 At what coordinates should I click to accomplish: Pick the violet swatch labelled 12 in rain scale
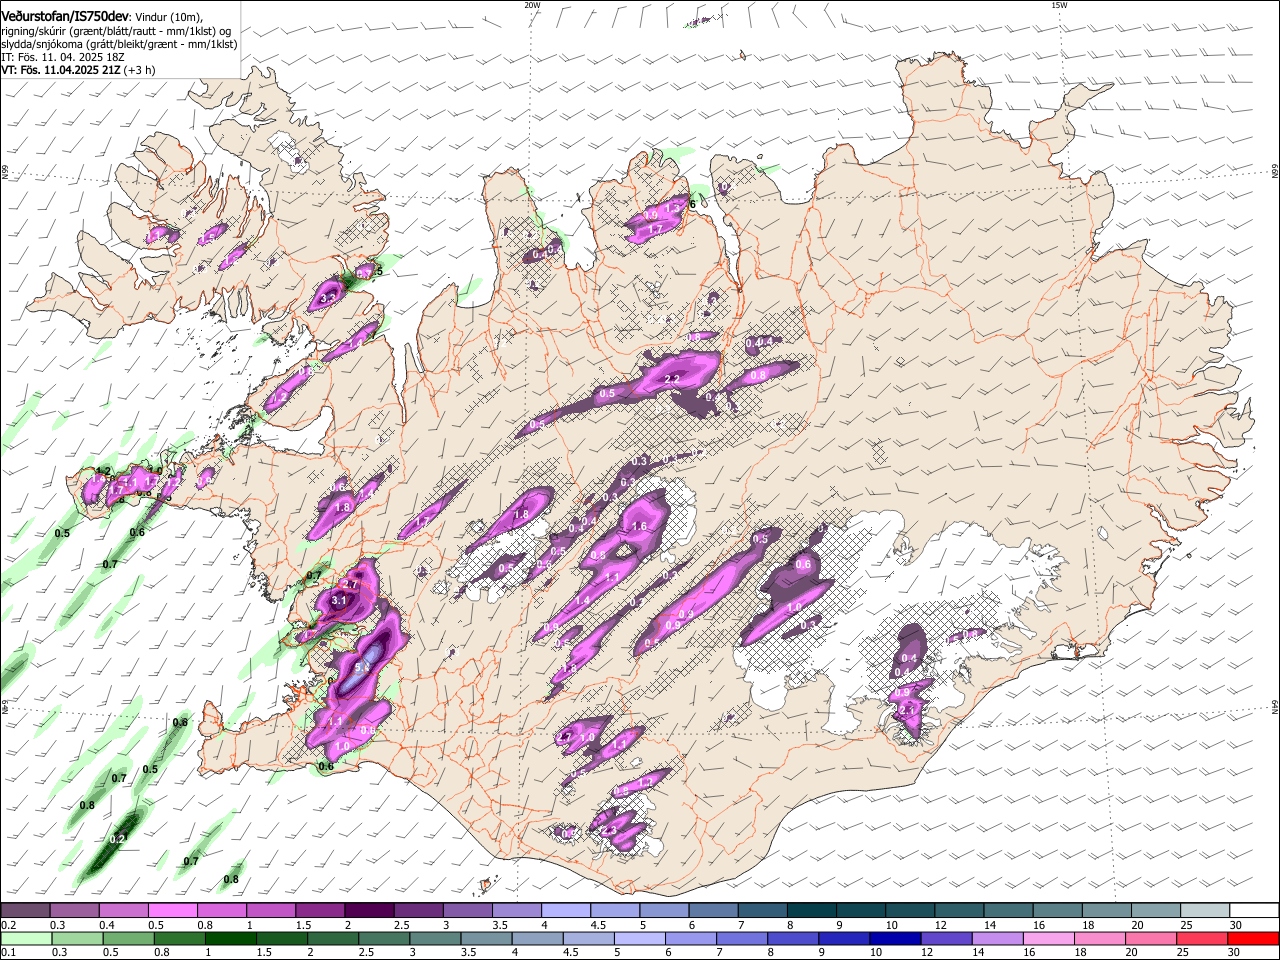946,938
